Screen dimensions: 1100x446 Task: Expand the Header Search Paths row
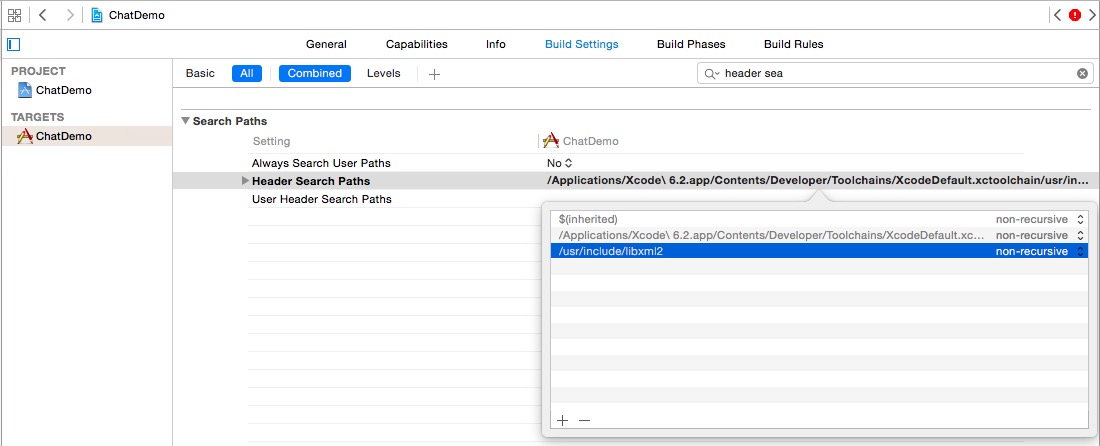245,181
